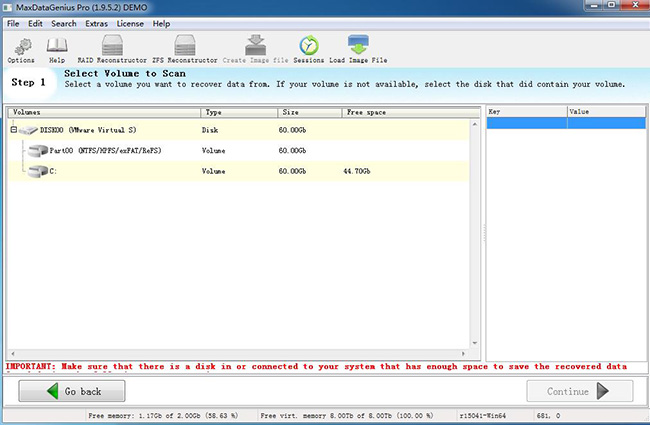
Task: Launch the RAID Reconstructor tool
Action: tap(112, 45)
